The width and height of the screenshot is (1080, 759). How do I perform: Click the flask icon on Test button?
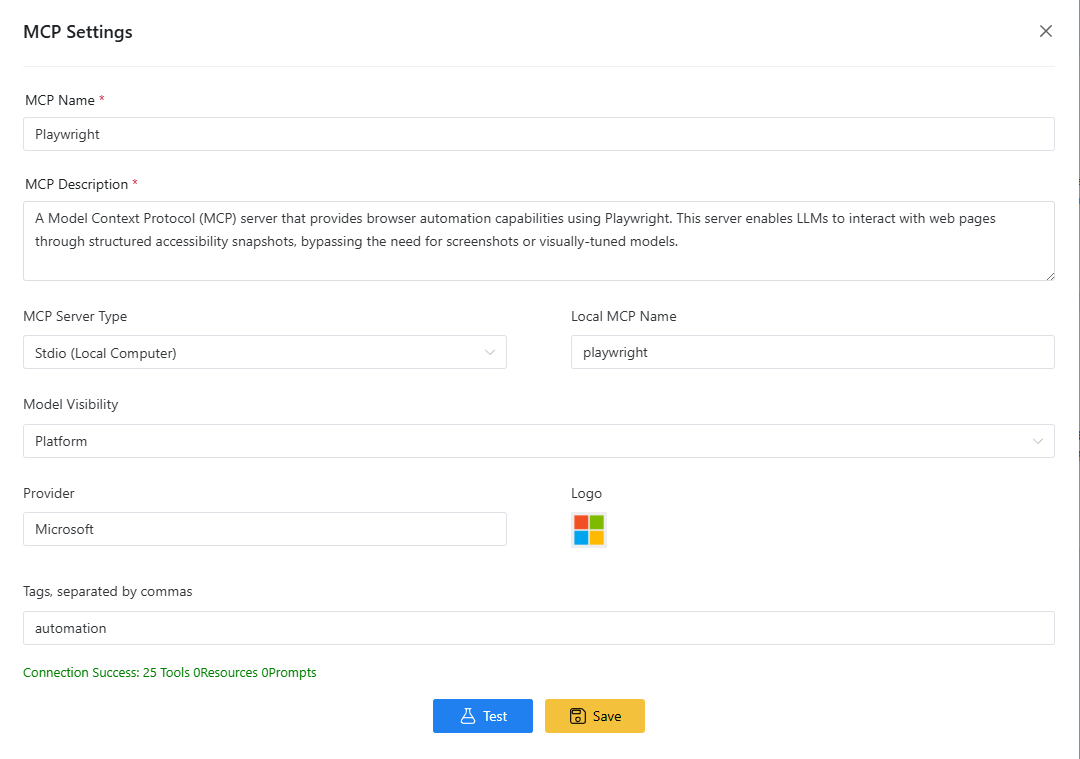pos(466,716)
